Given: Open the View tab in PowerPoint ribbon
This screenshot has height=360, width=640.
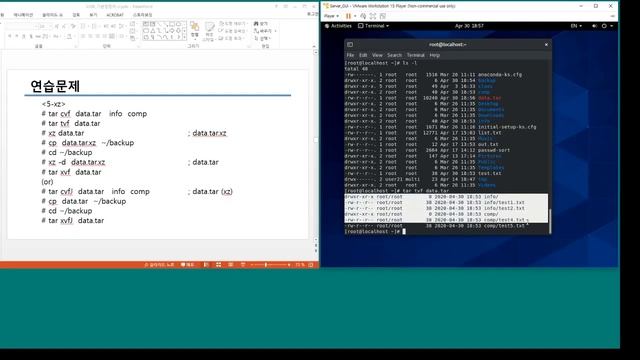Looking at the screenshot, I should click(93, 15).
